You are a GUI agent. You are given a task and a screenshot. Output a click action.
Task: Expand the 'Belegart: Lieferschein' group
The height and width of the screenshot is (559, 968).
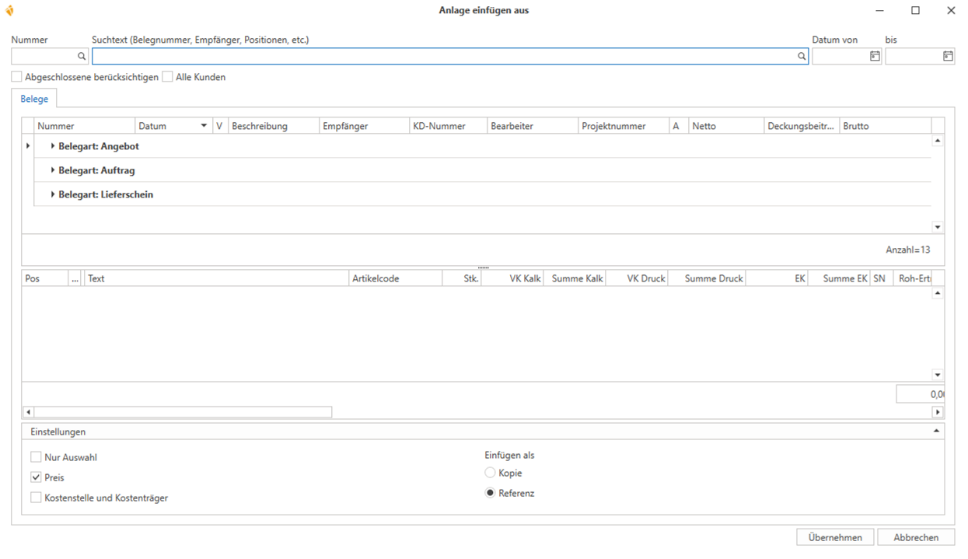coord(52,194)
